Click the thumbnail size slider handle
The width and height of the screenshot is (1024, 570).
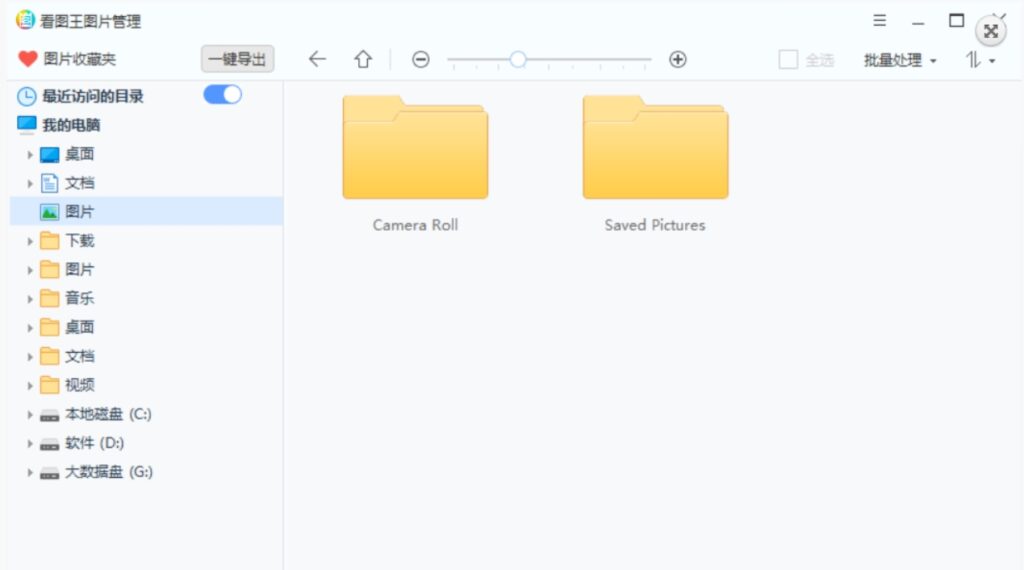518,60
